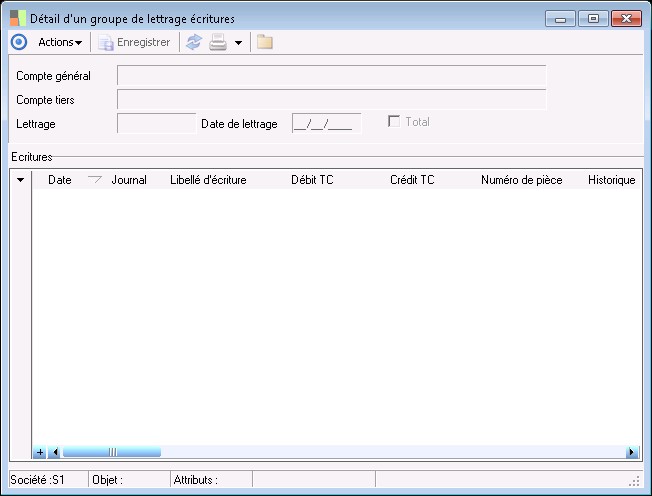Expand the print options dropdown arrow

tap(238, 42)
